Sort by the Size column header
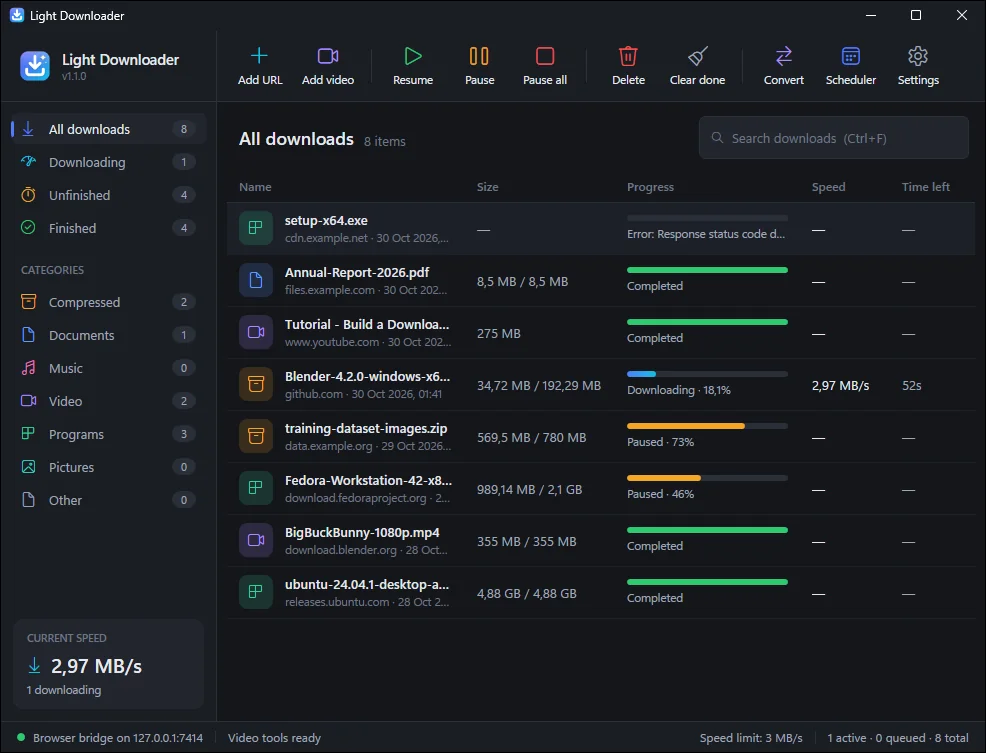 [x=487, y=187]
